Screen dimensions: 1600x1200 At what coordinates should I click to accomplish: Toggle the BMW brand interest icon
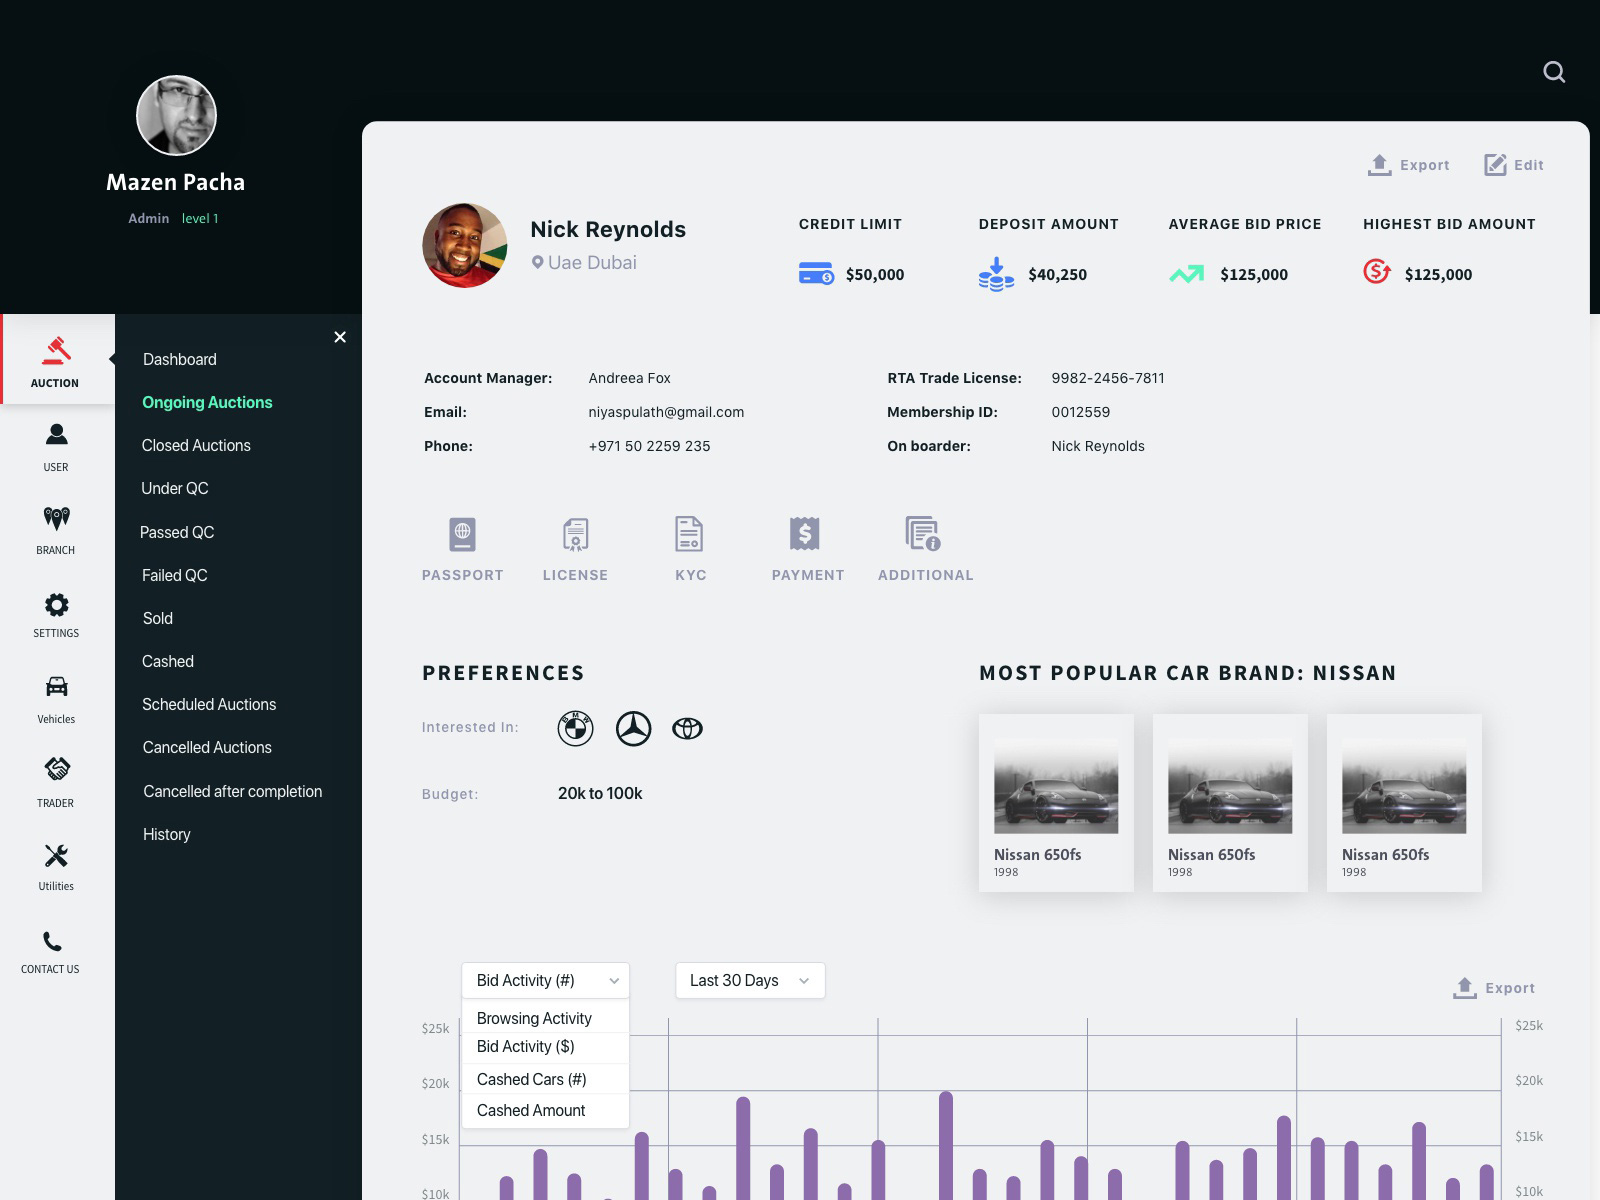click(x=575, y=728)
